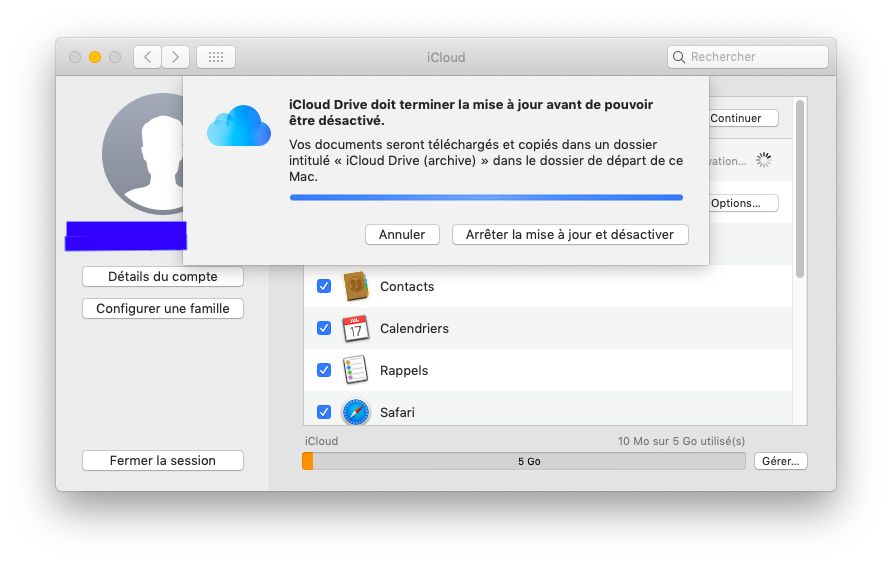The image size is (892, 565).
Task: Click the blue update progress bar
Action: tap(486, 197)
